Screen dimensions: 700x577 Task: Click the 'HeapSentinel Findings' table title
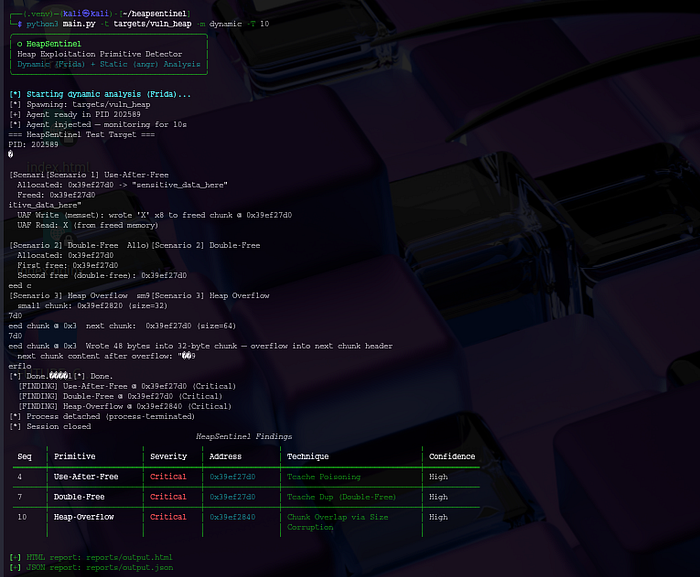pos(244,437)
